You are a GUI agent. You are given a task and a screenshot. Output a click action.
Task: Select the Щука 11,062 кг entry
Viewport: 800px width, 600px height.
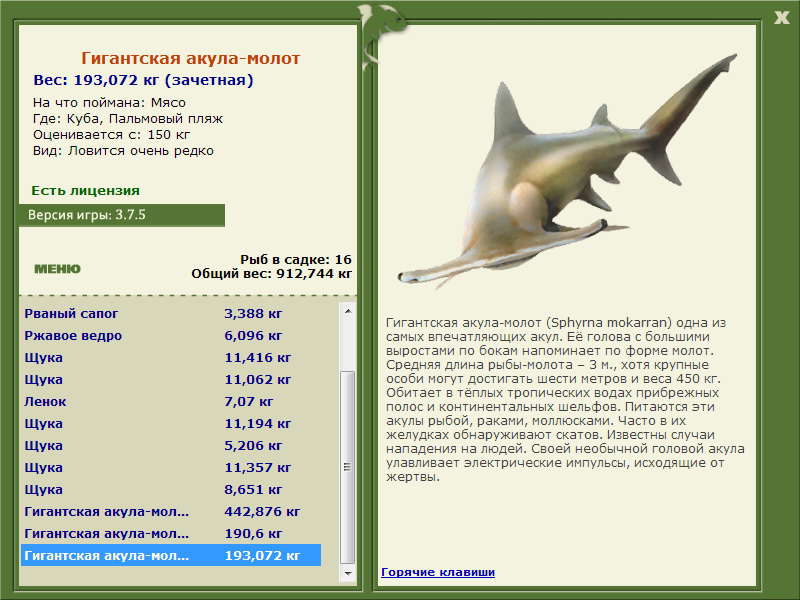tap(171, 379)
